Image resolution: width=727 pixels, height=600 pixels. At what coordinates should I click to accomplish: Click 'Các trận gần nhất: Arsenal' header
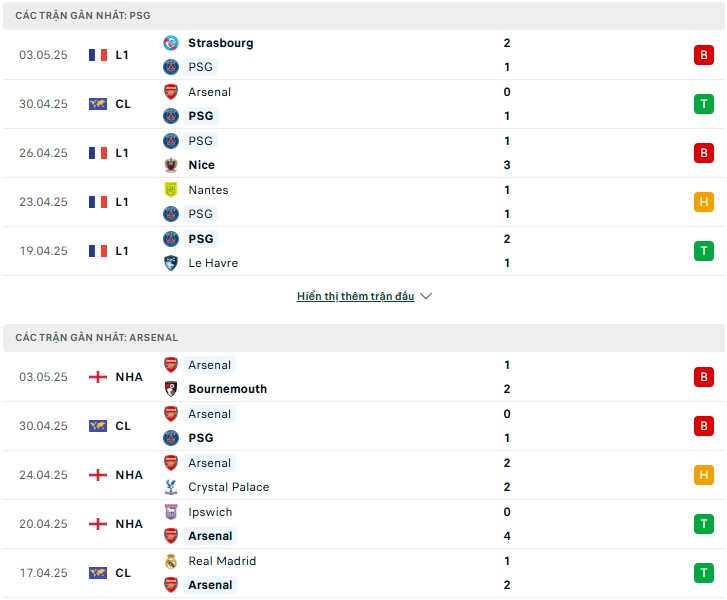click(96, 338)
